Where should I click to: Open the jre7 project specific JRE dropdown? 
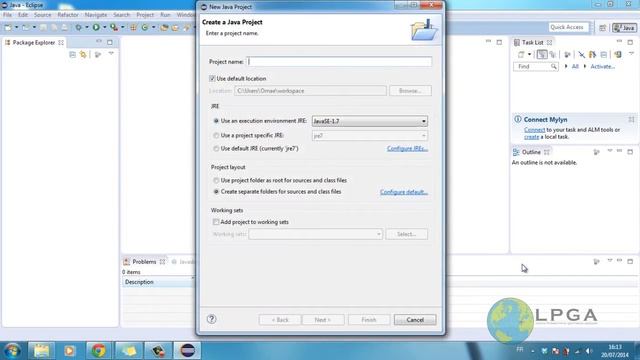[x=370, y=136]
